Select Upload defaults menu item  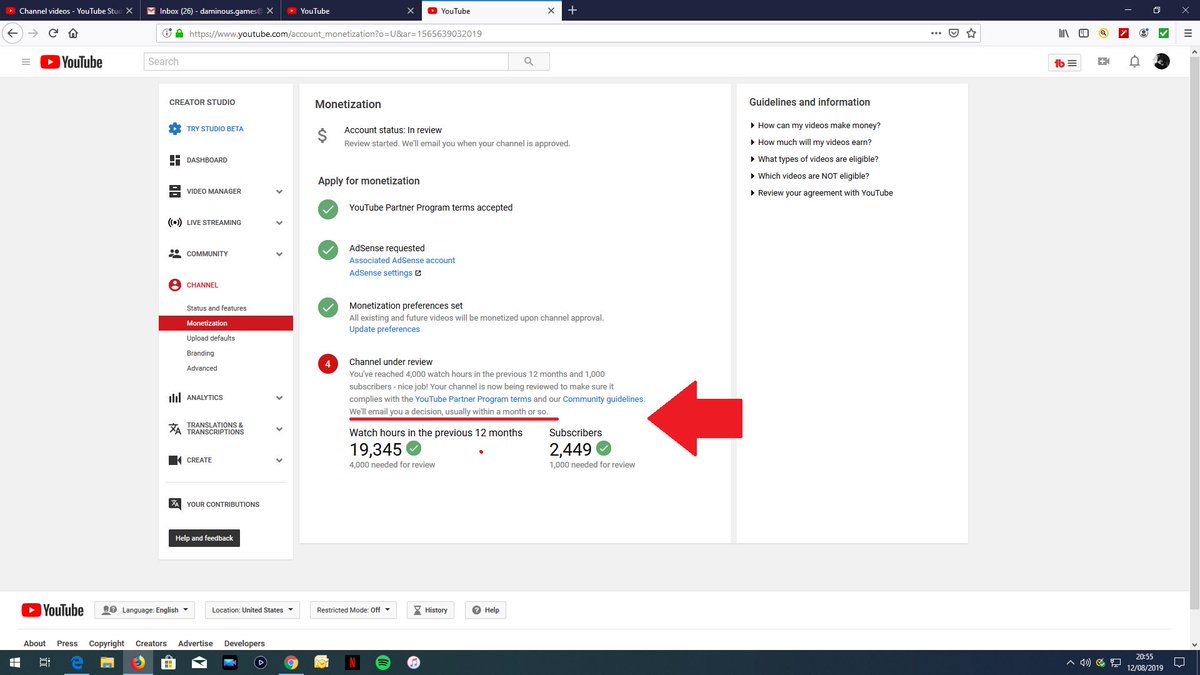209,338
